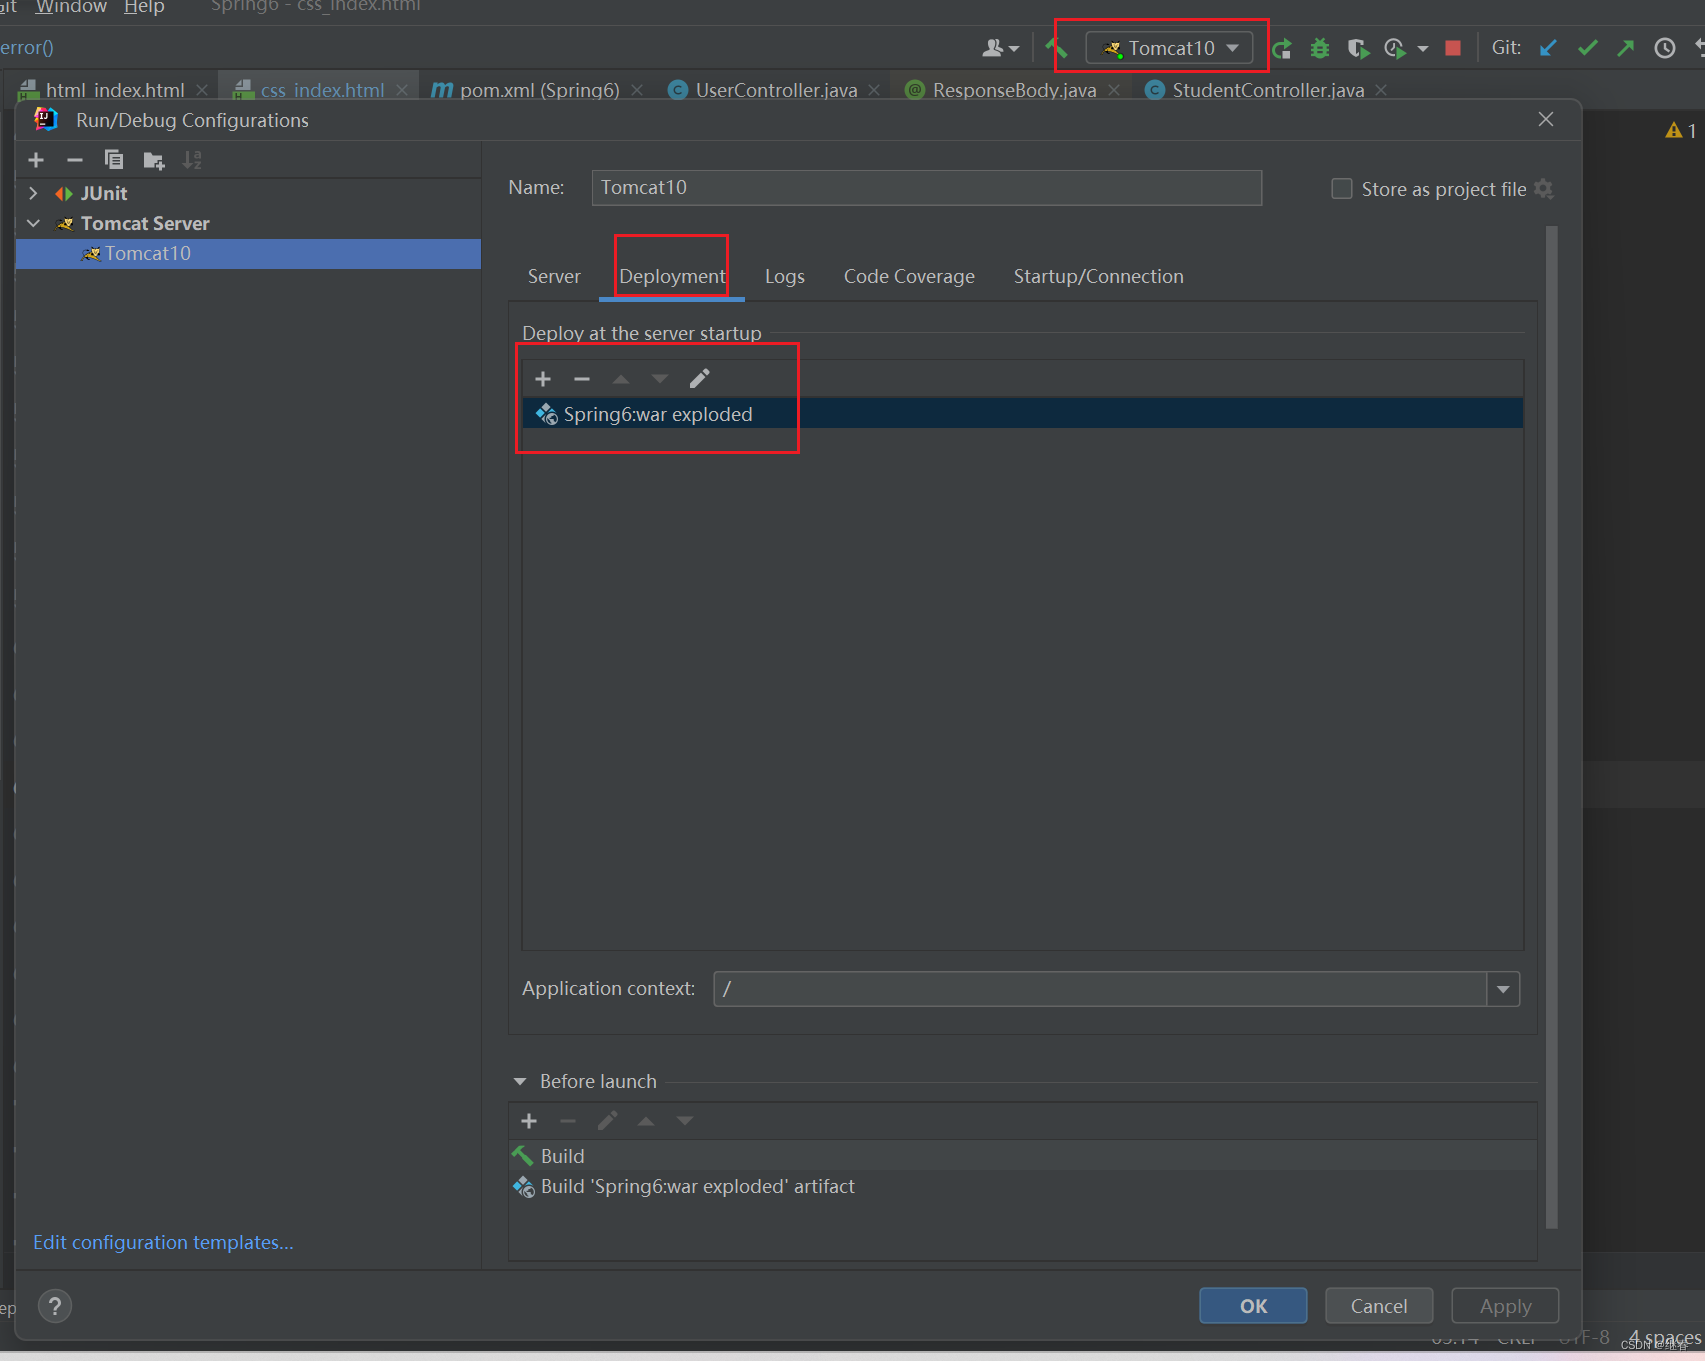This screenshot has height=1361, width=1705.
Task: Open StudentController.java editor tab
Action: (1267, 90)
